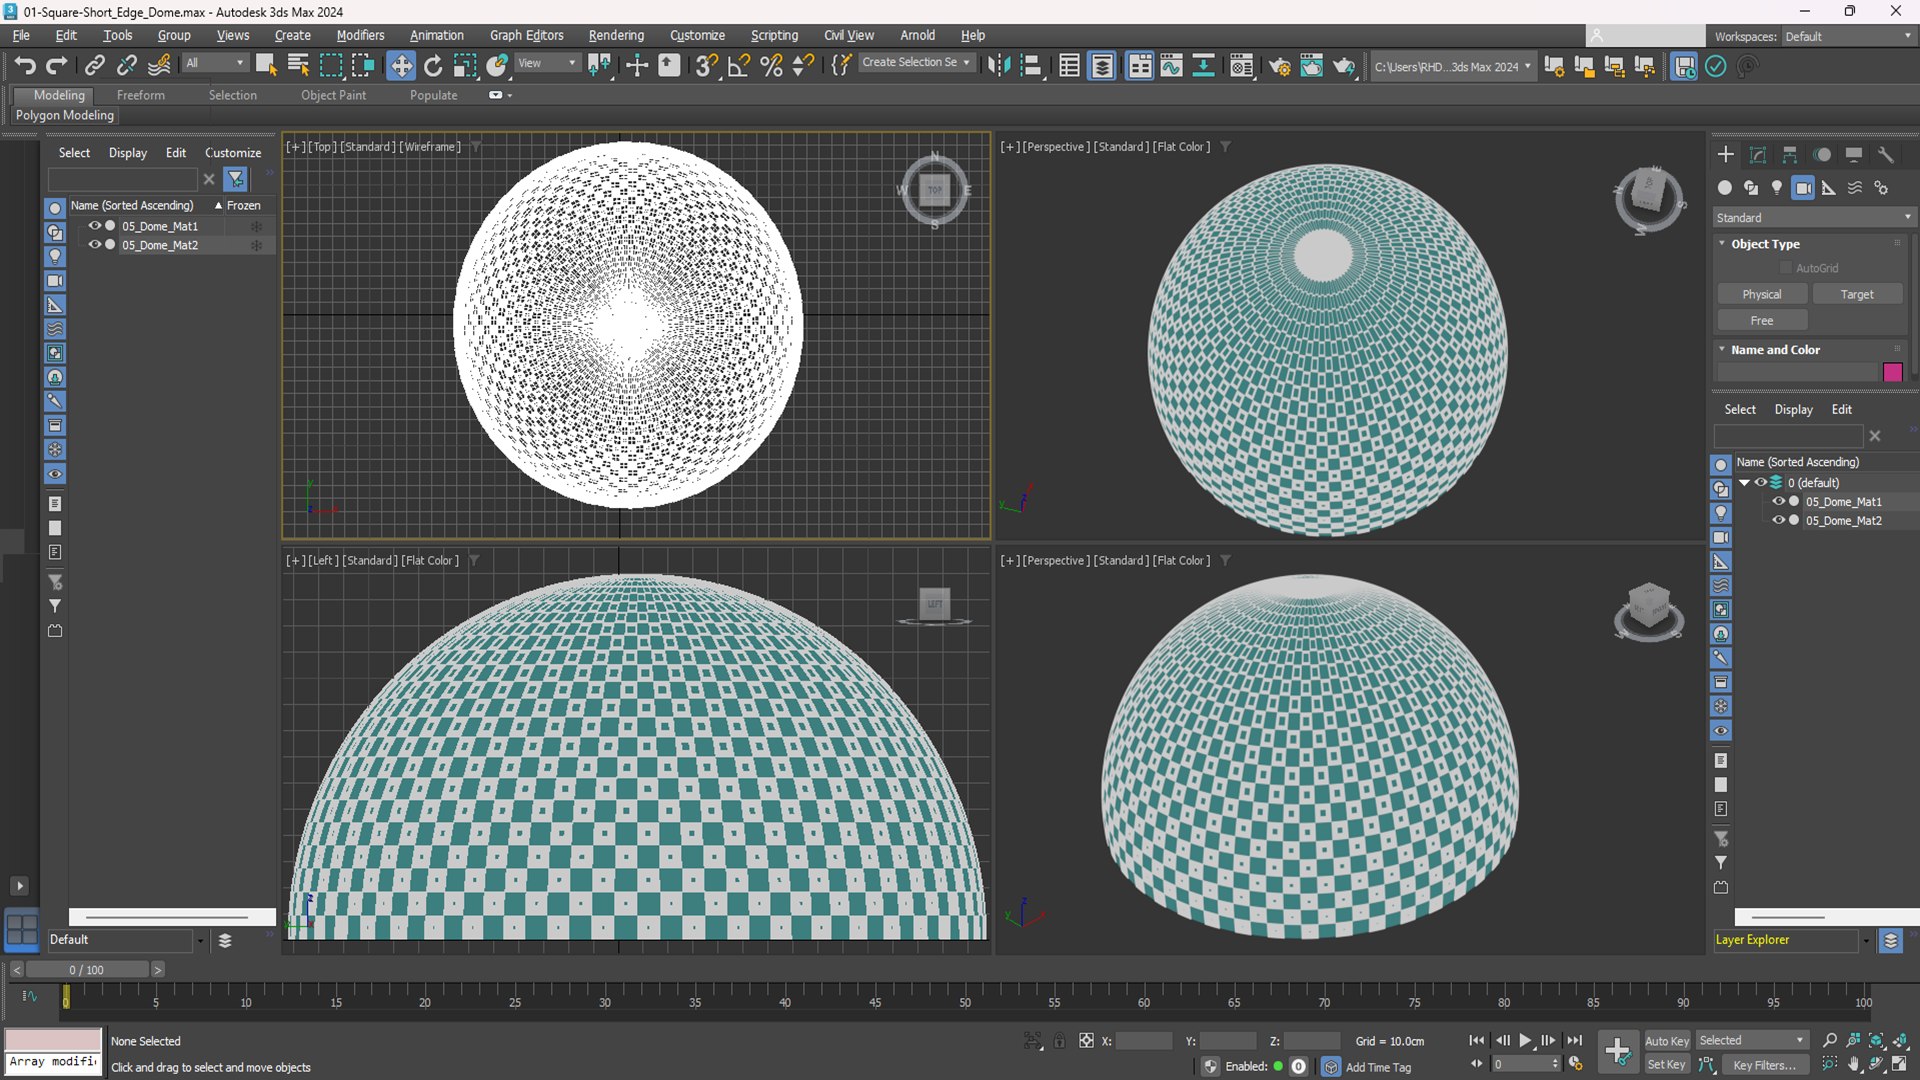Open the Modify command panel tab
Screen dimensions: 1920x1080
point(1758,155)
